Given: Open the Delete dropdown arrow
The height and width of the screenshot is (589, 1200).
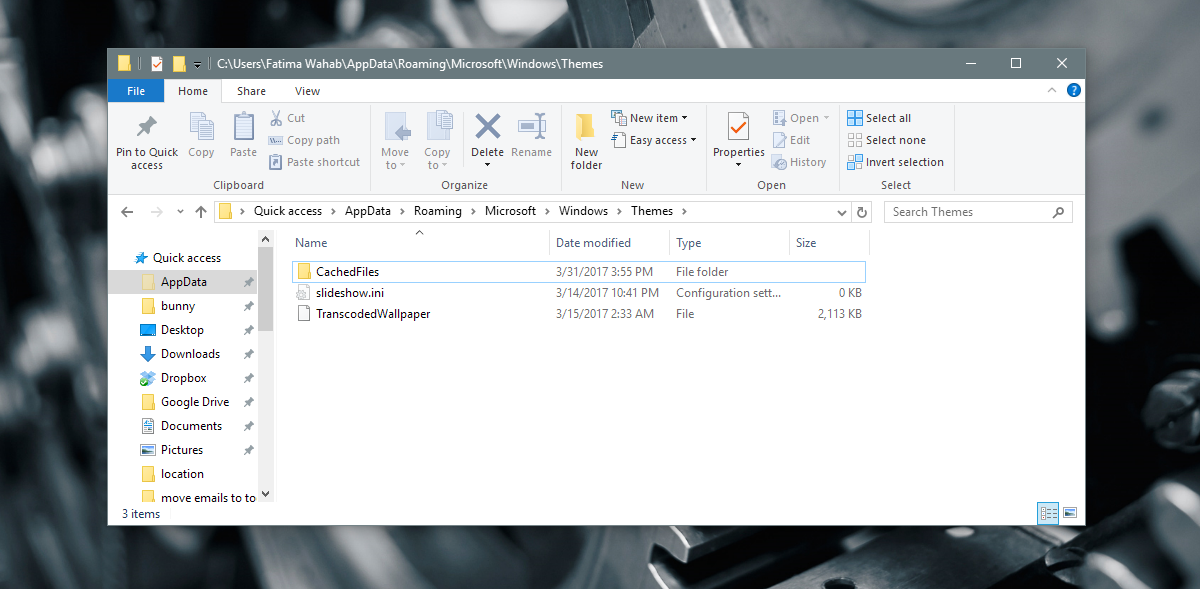Looking at the screenshot, I should click(487, 165).
